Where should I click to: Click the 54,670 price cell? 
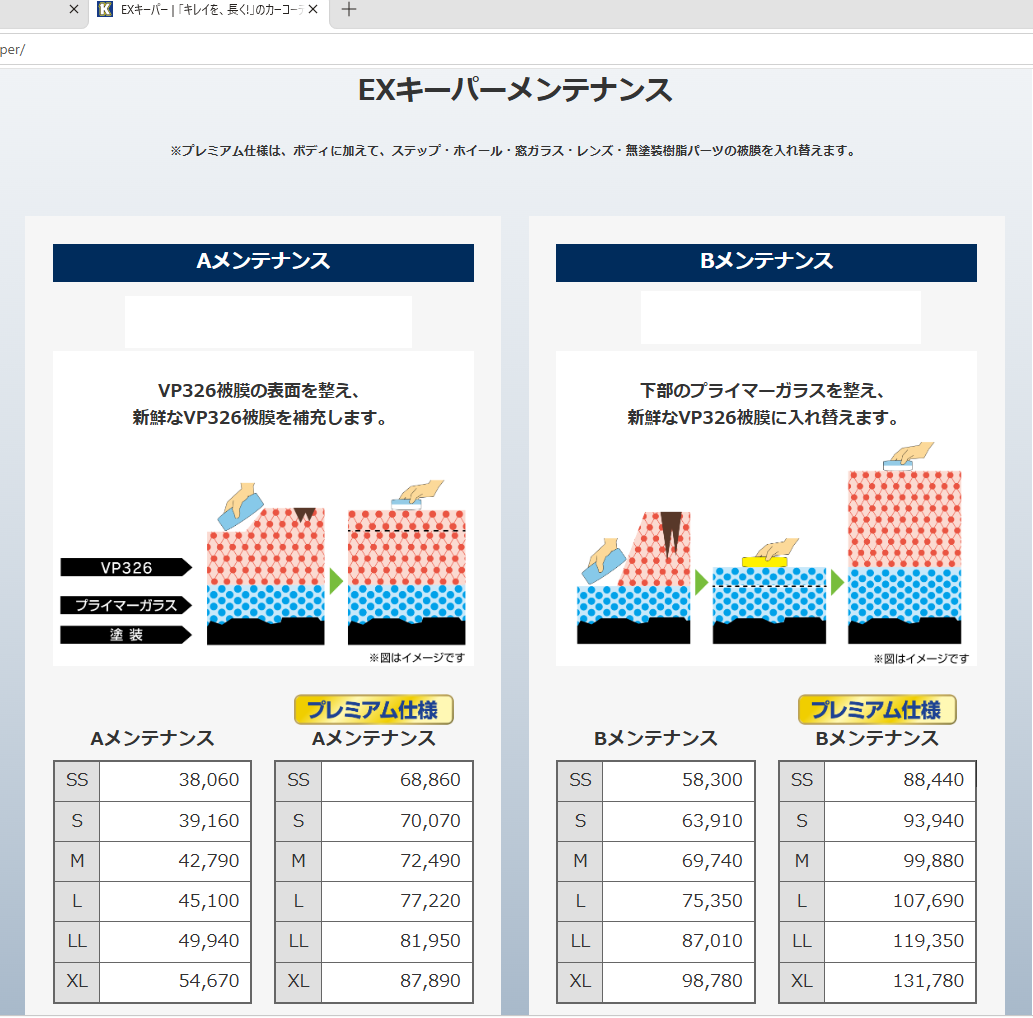[x=175, y=982]
